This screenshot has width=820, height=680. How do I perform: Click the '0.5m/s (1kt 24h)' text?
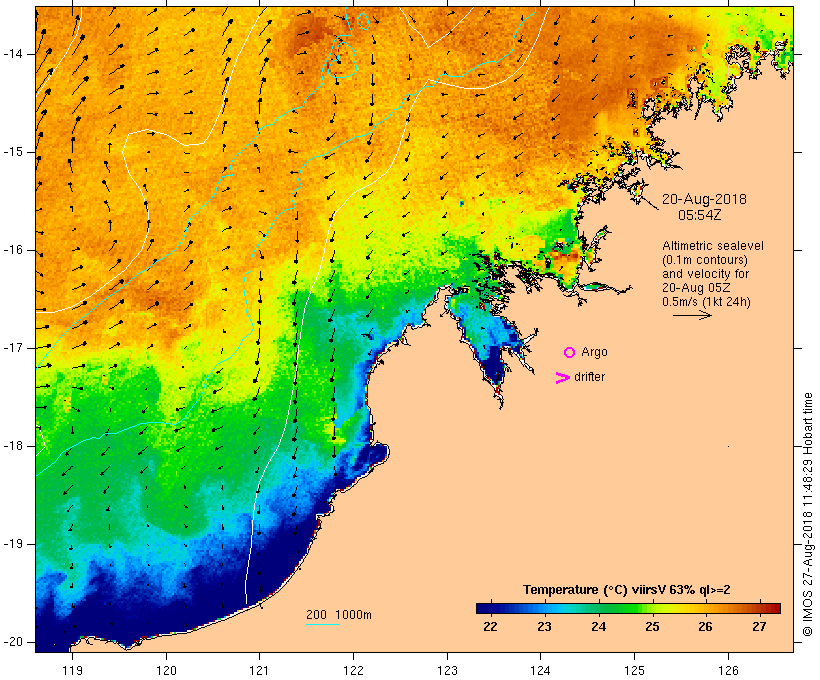pyautogui.click(x=706, y=302)
